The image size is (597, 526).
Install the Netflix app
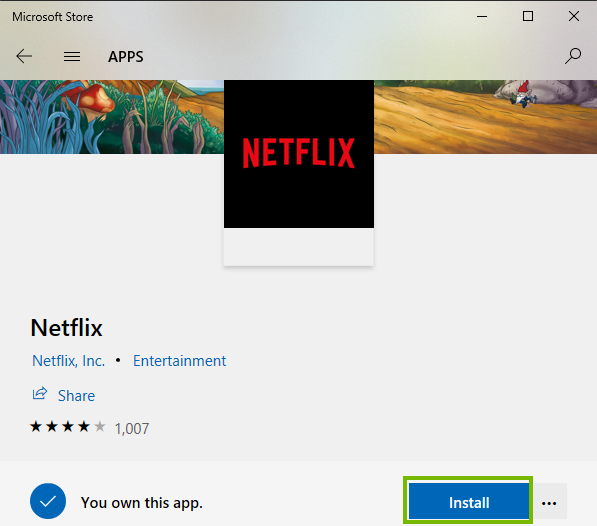point(469,501)
